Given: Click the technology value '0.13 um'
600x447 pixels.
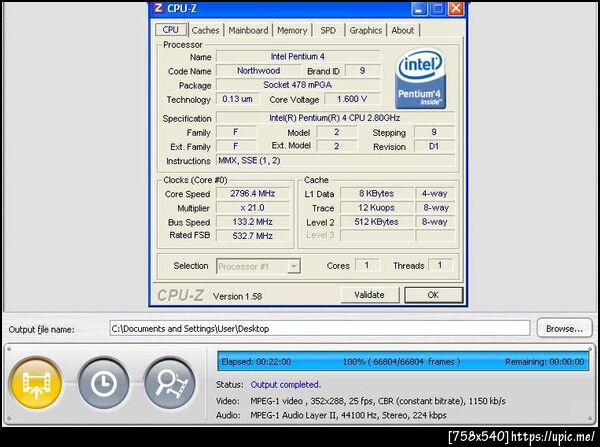Looking at the screenshot, I should (x=237, y=99).
